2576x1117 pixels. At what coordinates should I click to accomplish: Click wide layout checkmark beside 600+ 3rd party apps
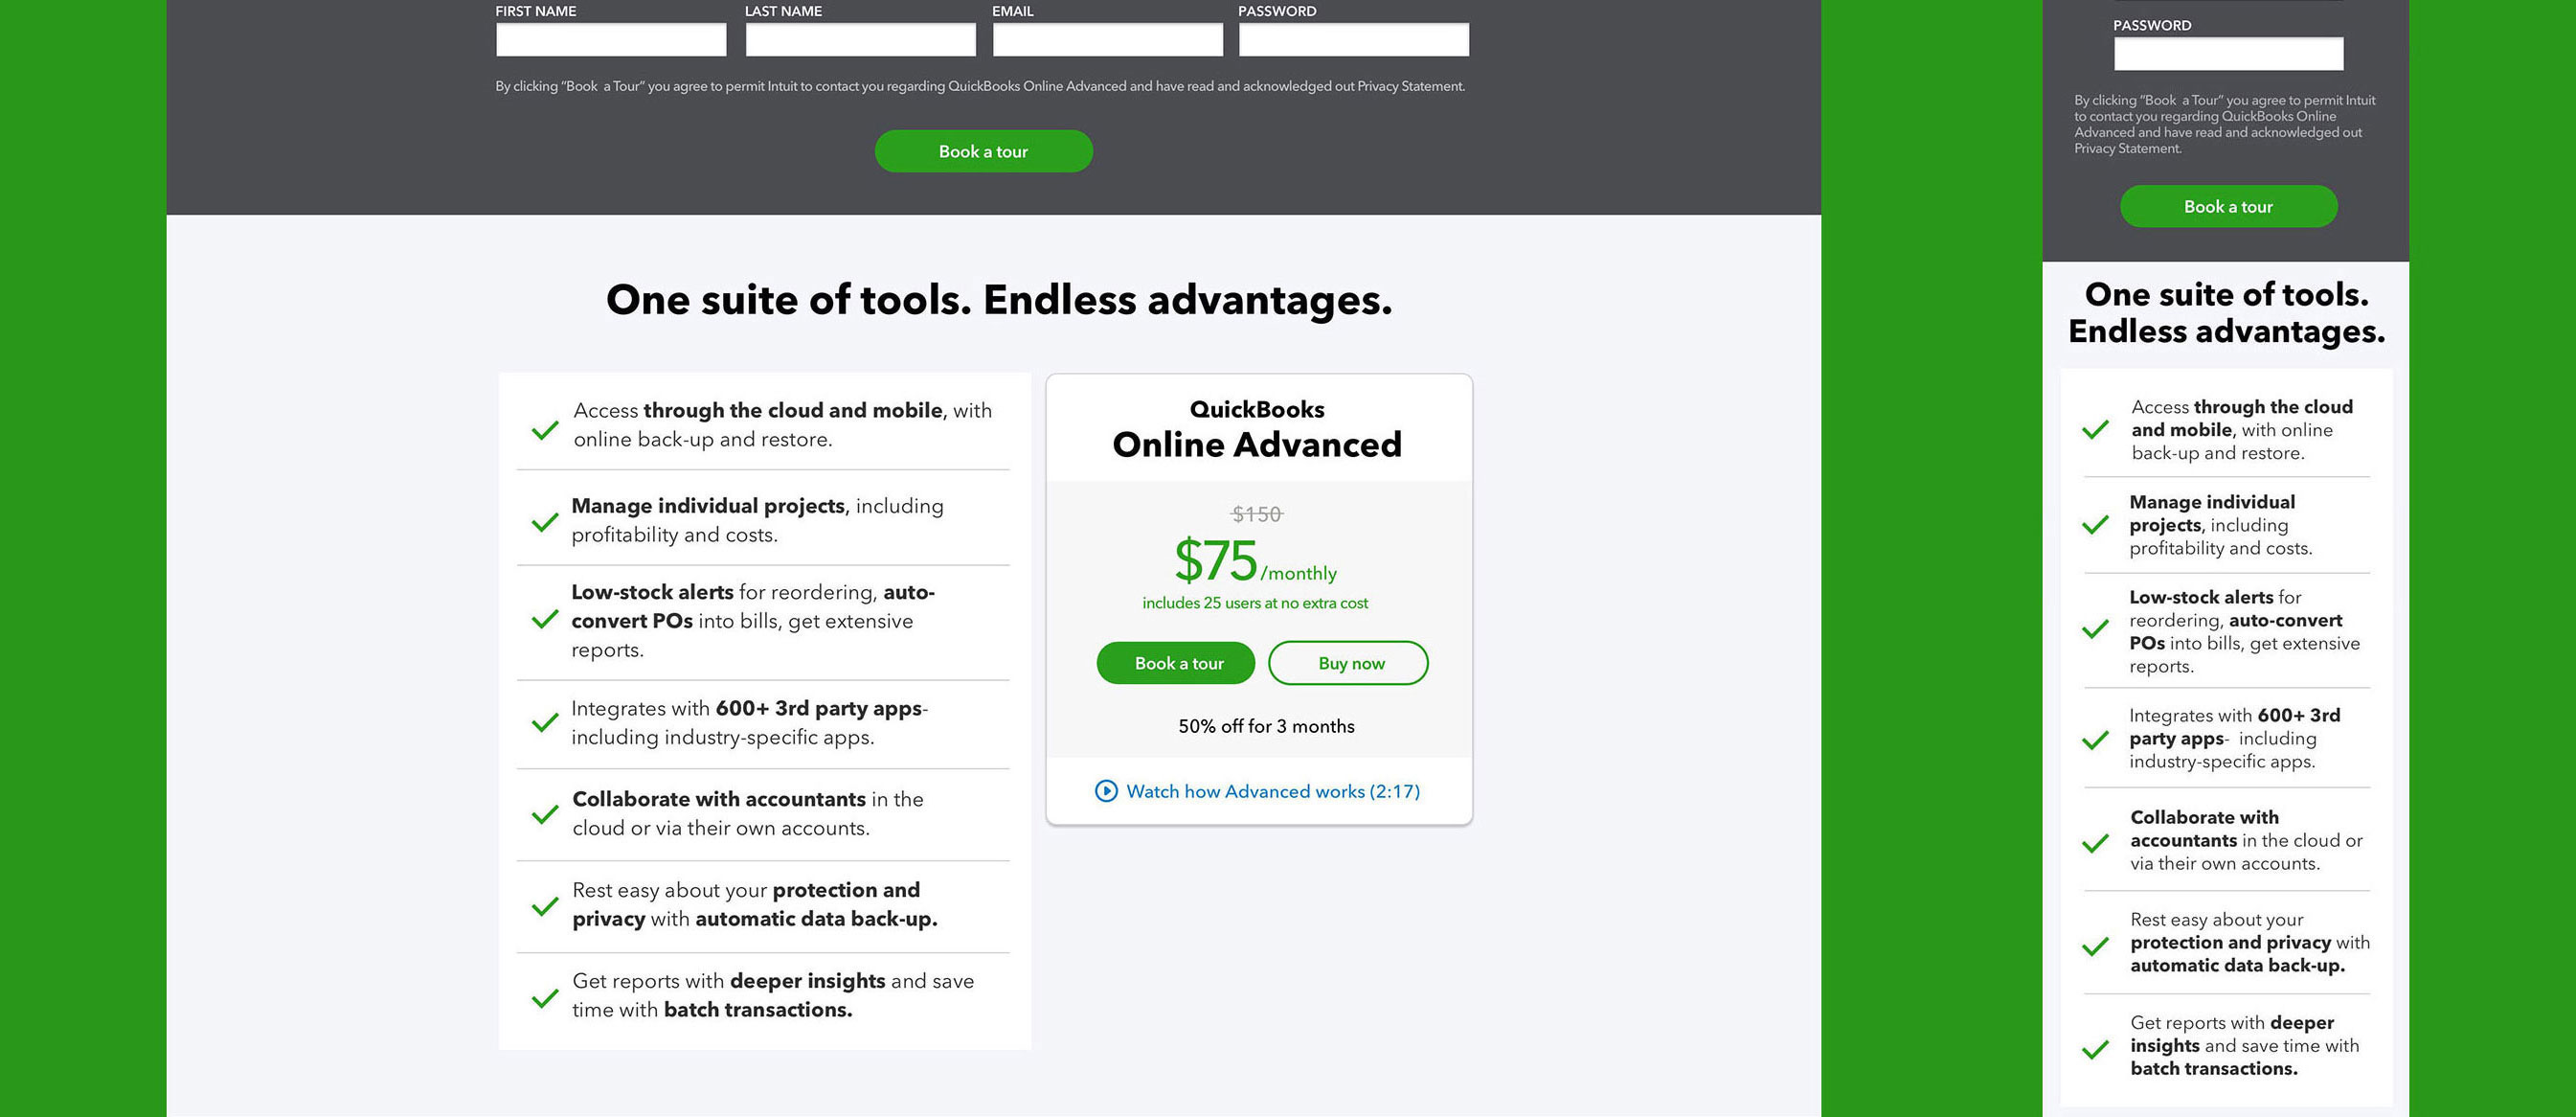(x=545, y=722)
